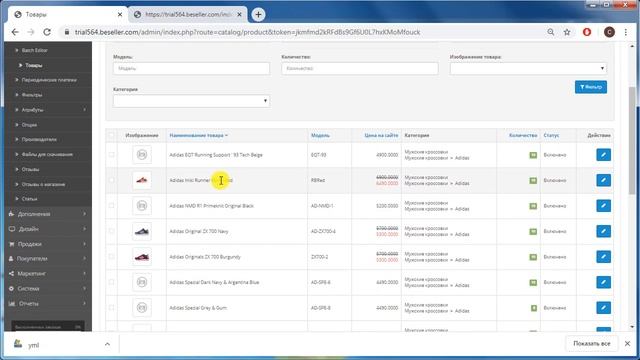Toggle the select-all checkbox in table header
Image resolution: width=640 pixels, height=360 pixels.
point(111,136)
